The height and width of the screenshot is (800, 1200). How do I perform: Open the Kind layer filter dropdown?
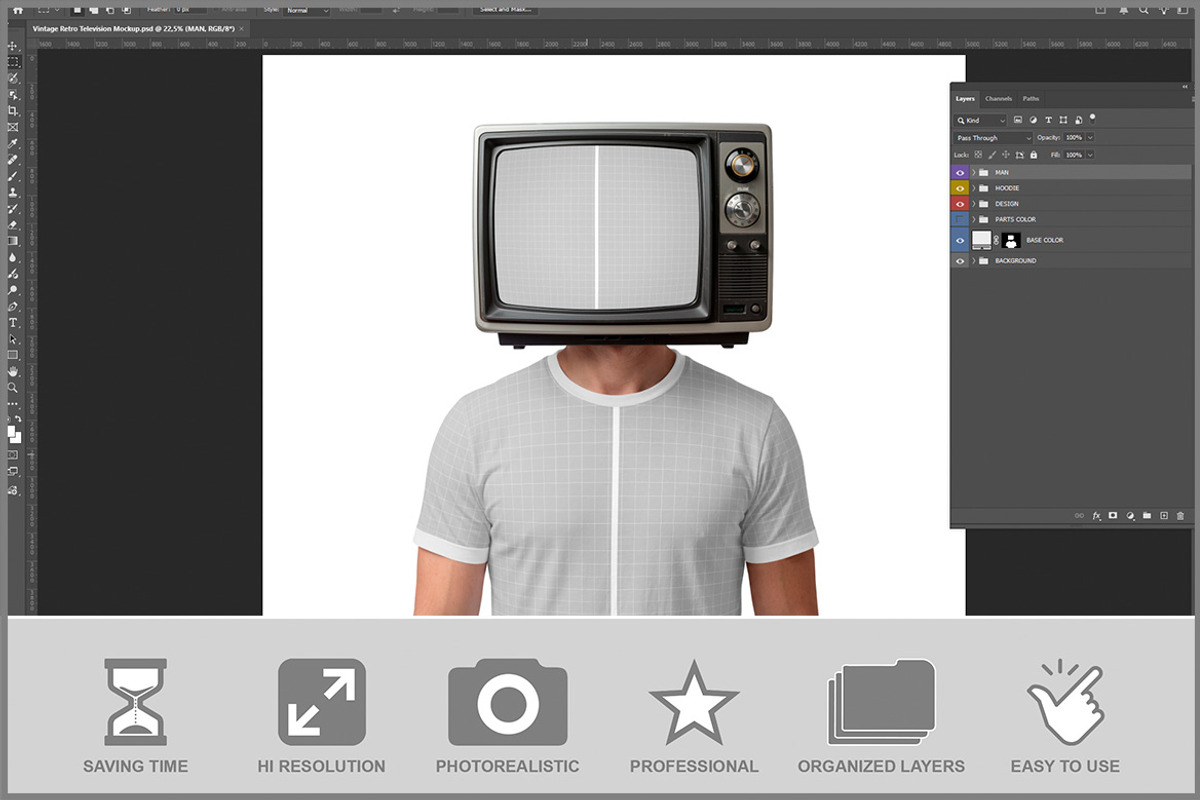pos(980,120)
